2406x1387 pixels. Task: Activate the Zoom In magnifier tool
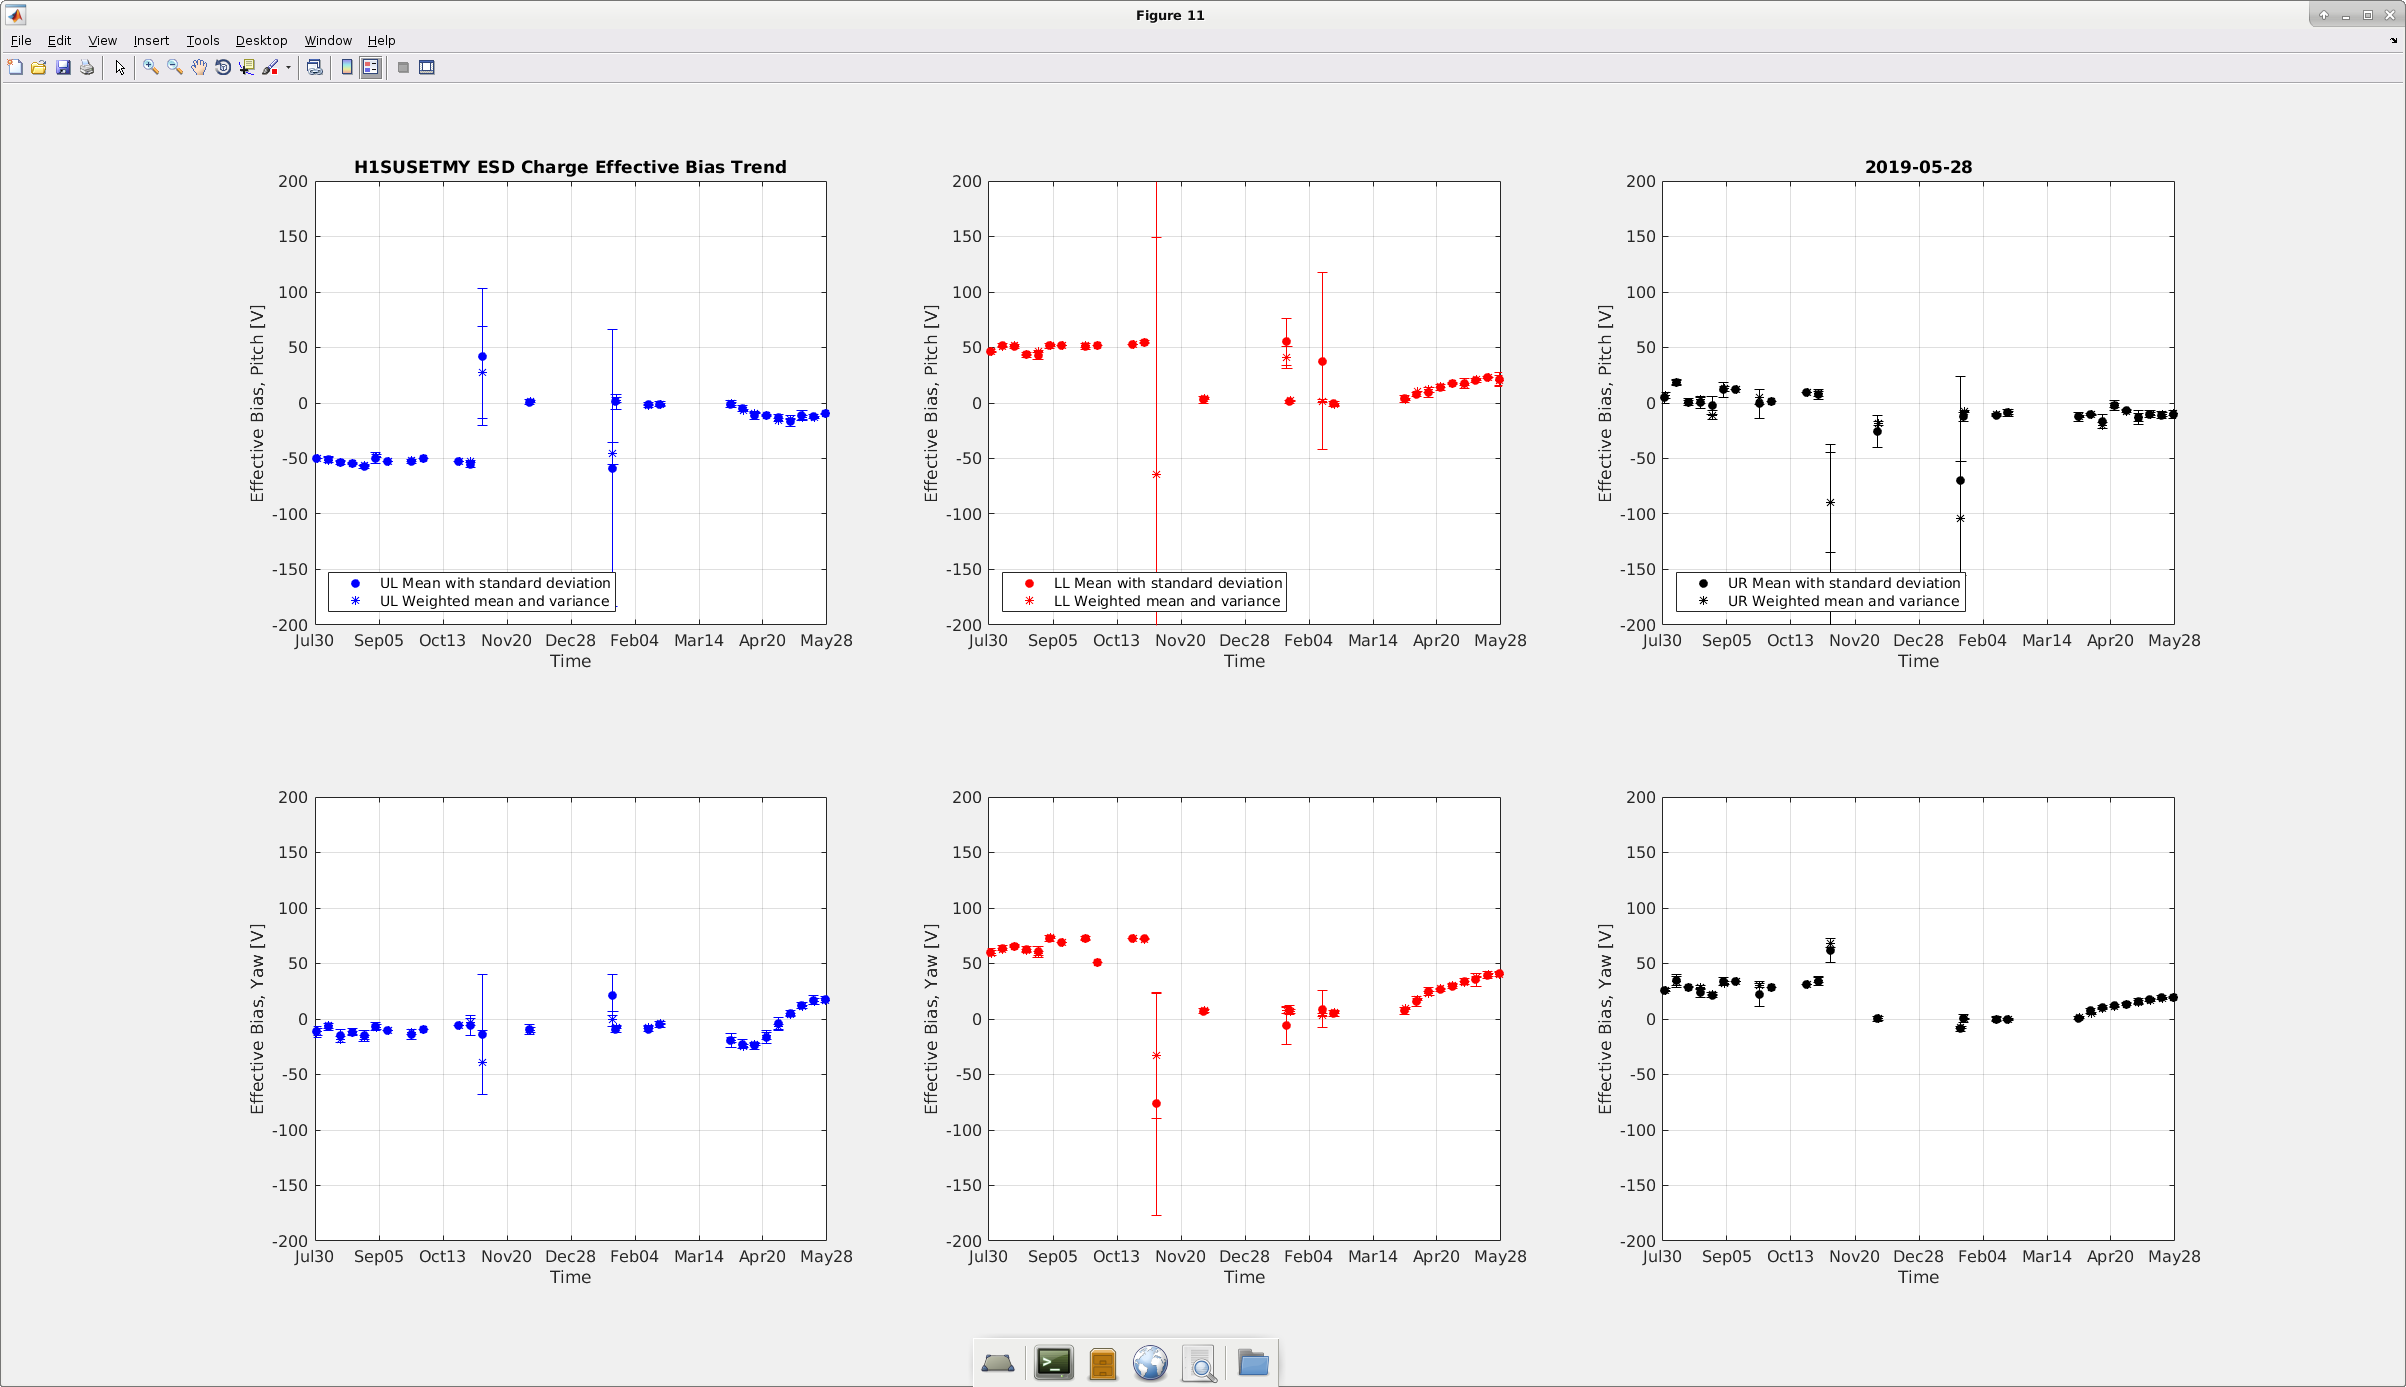click(x=151, y=68)
